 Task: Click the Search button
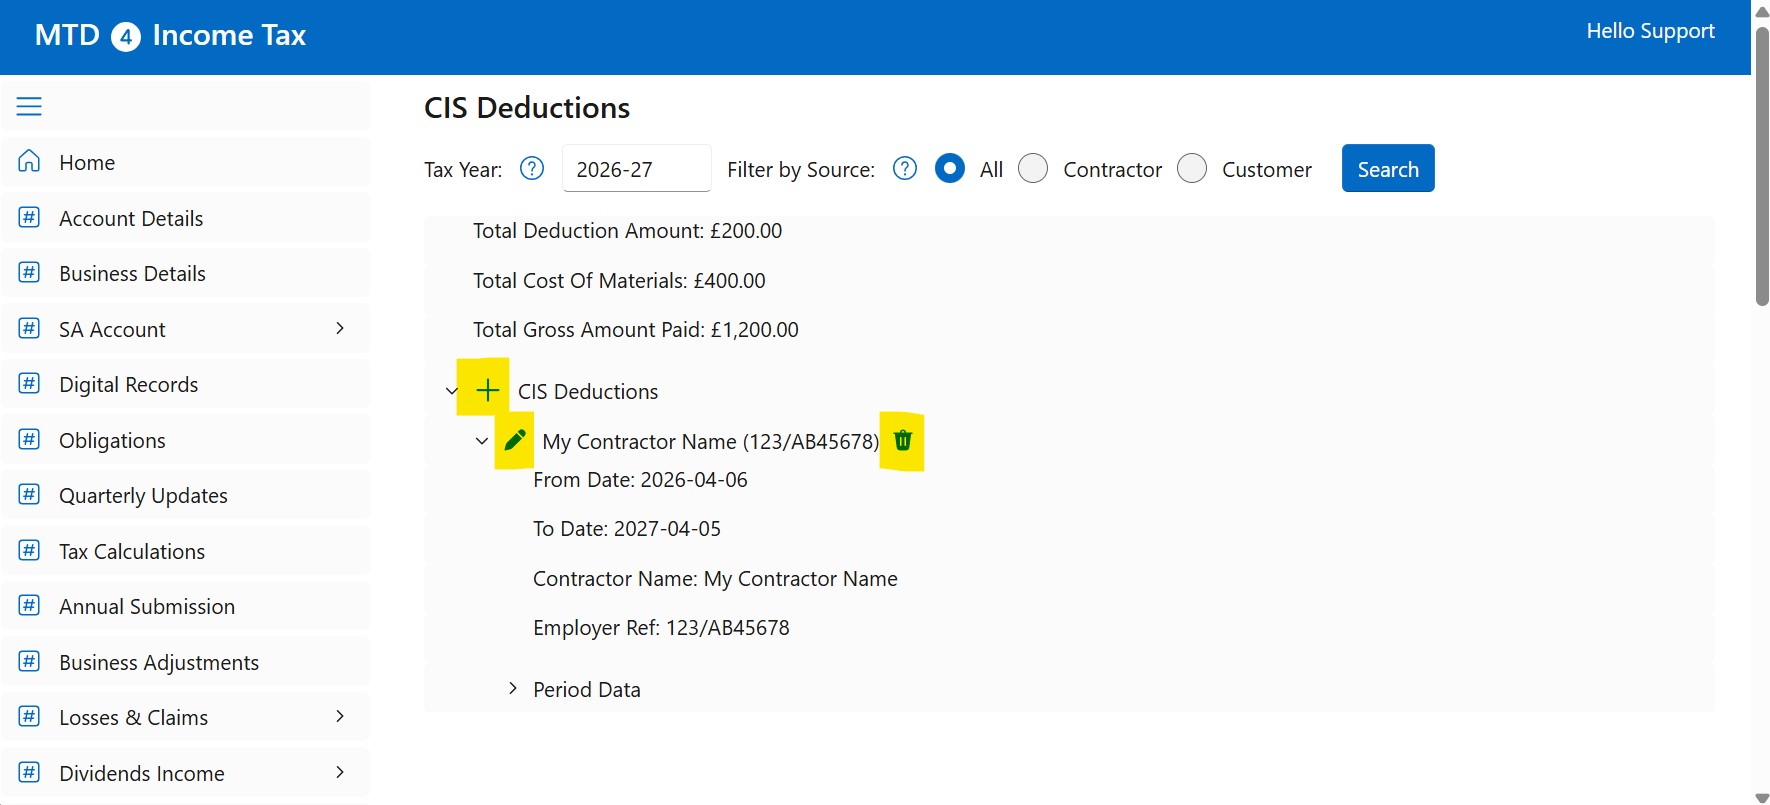(x=1388, y=168)
